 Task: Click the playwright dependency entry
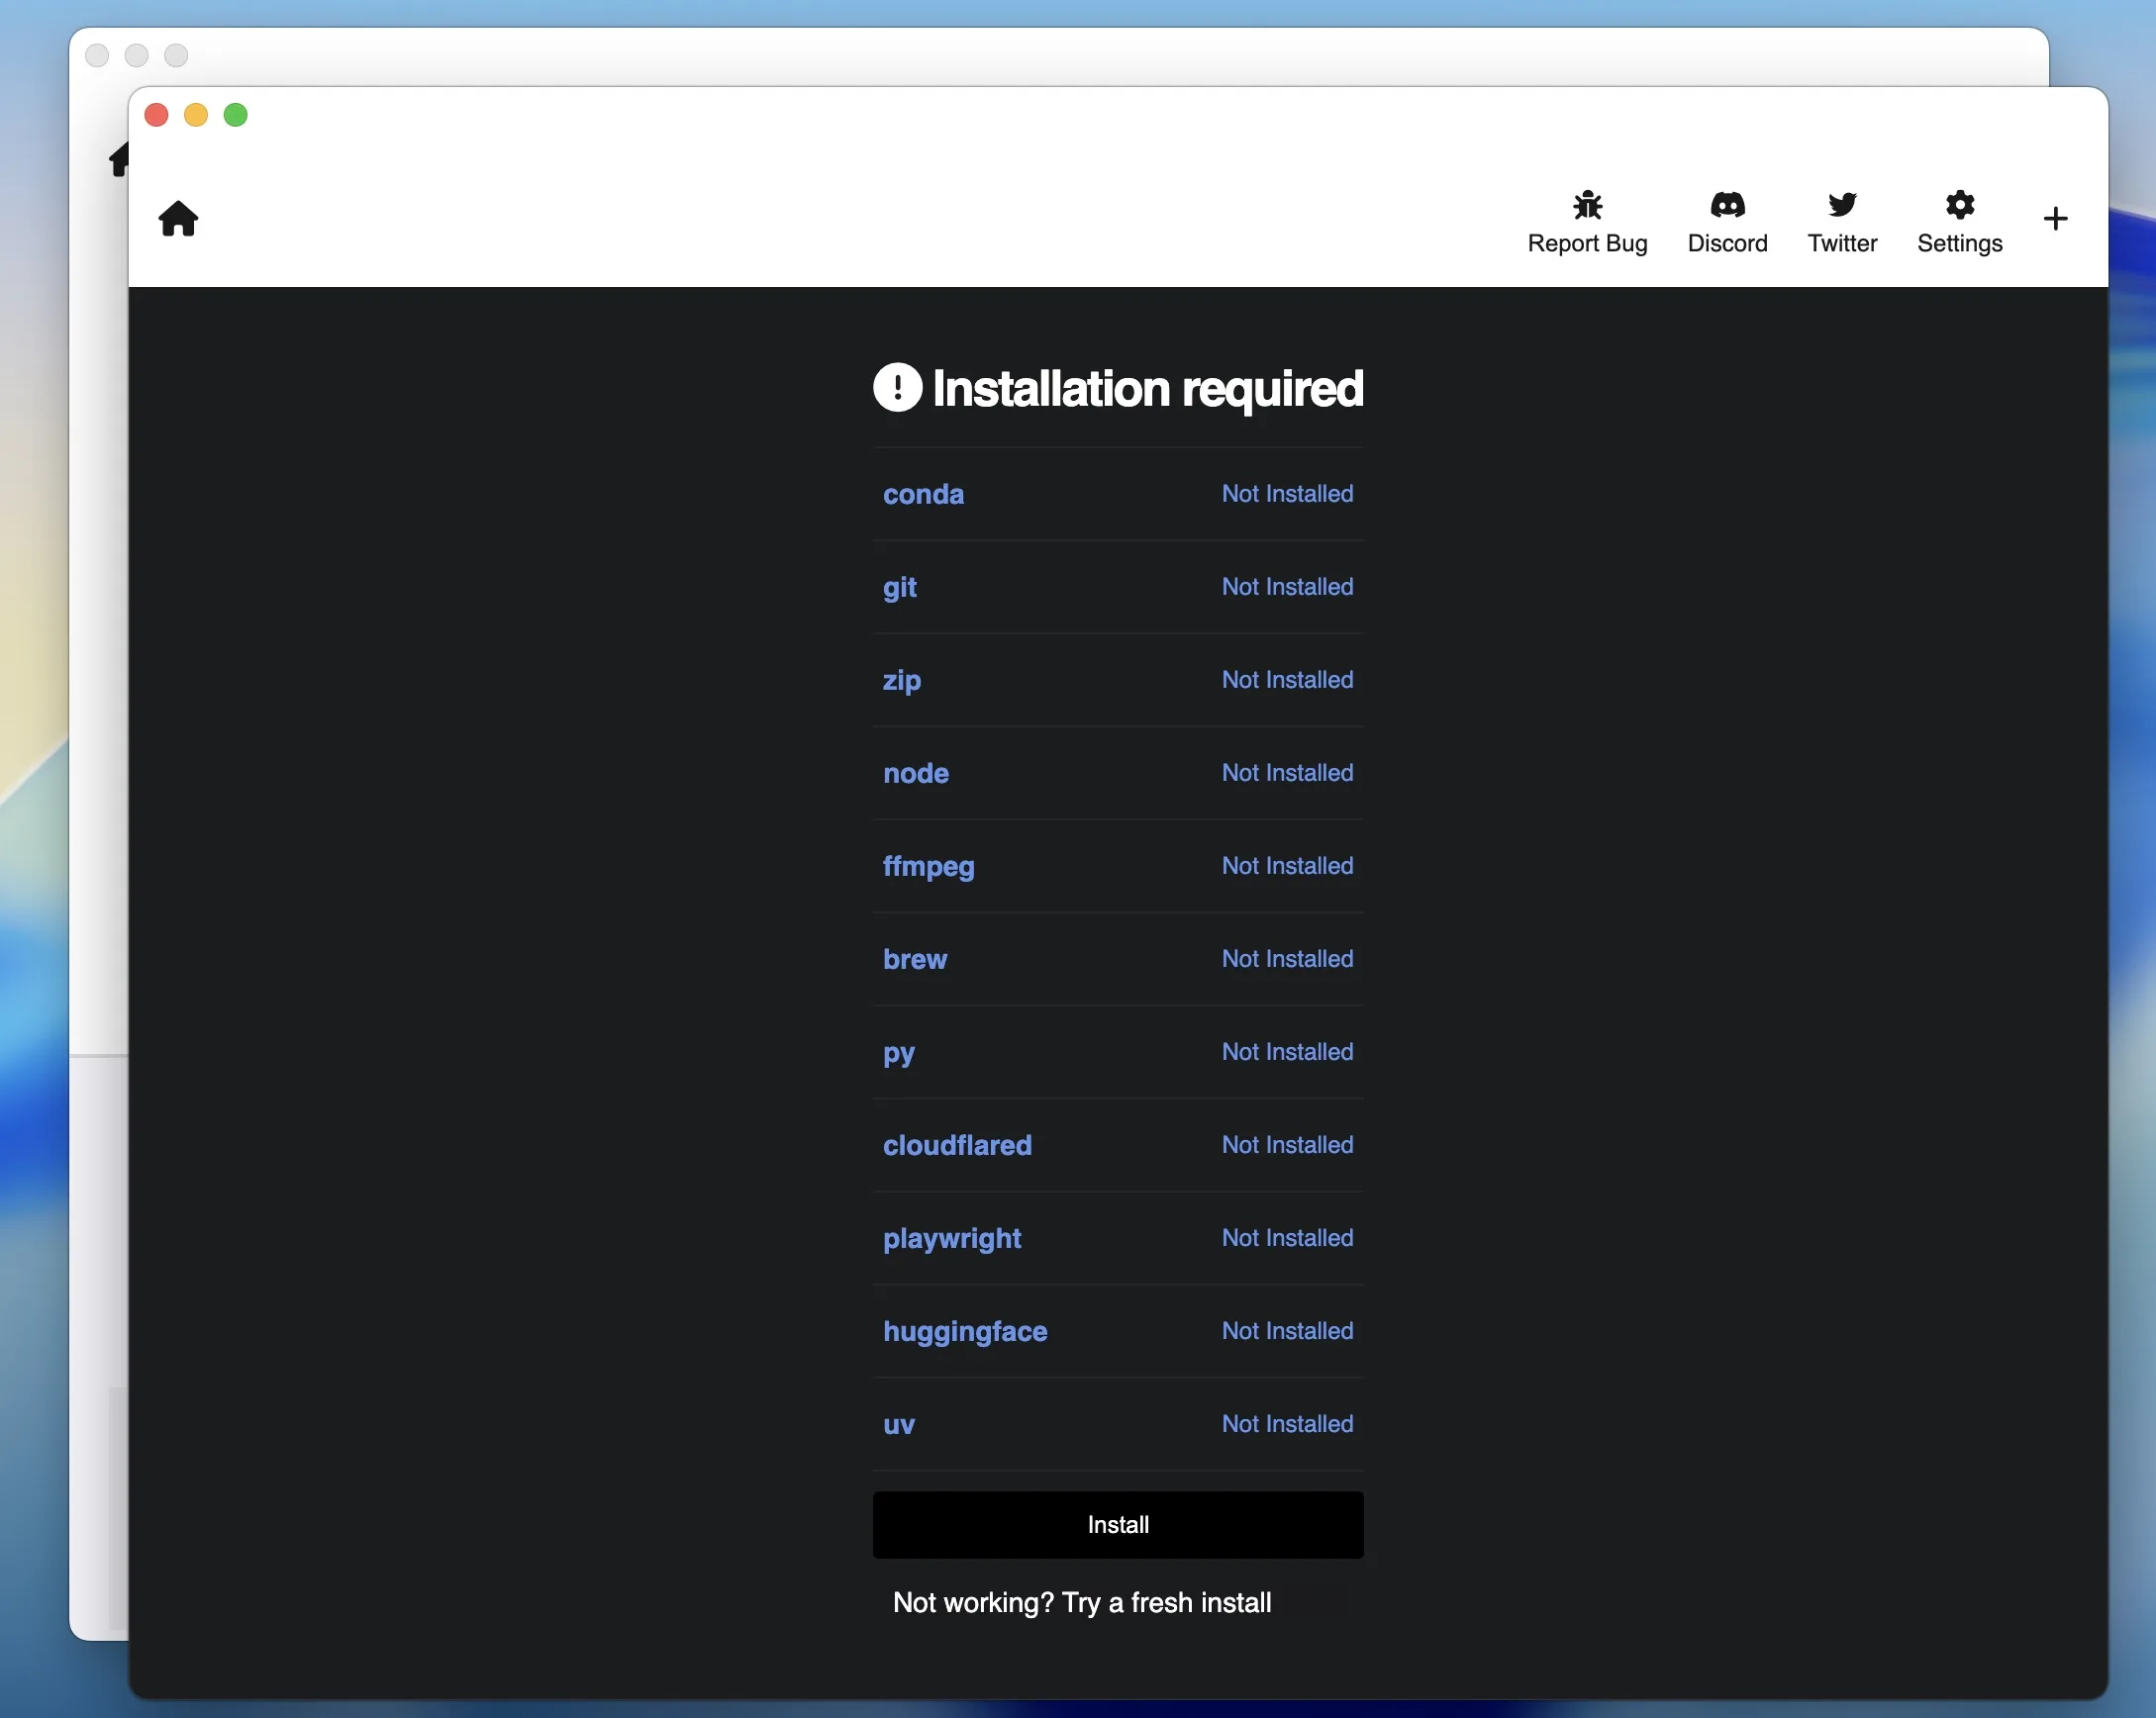(952, 1238)
